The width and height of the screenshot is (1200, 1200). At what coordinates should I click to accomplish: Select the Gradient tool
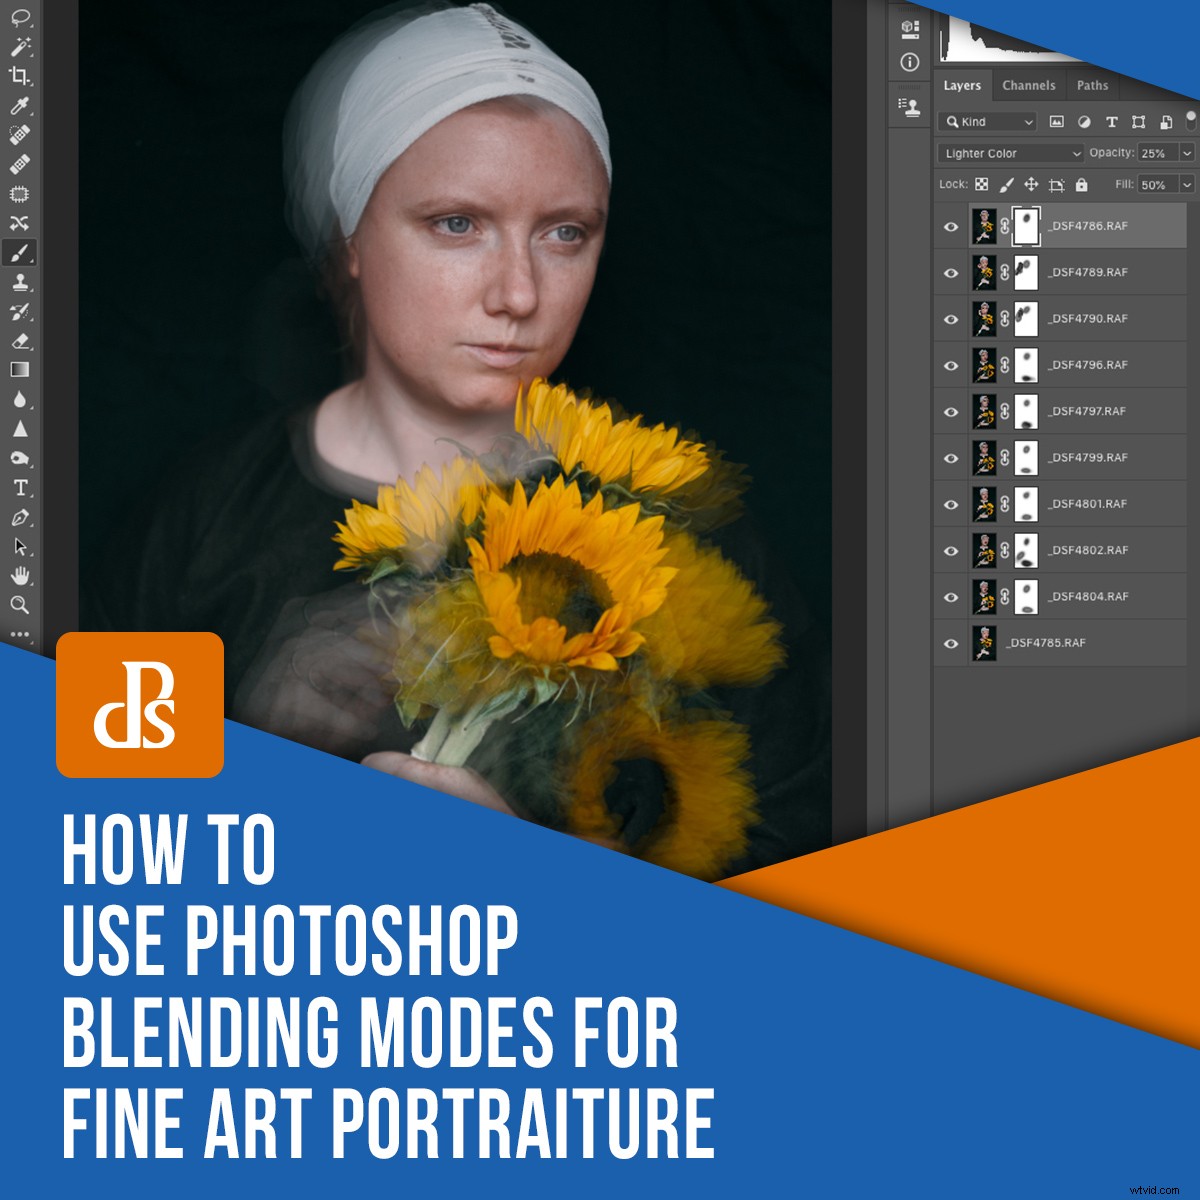[x=20, y=371]
